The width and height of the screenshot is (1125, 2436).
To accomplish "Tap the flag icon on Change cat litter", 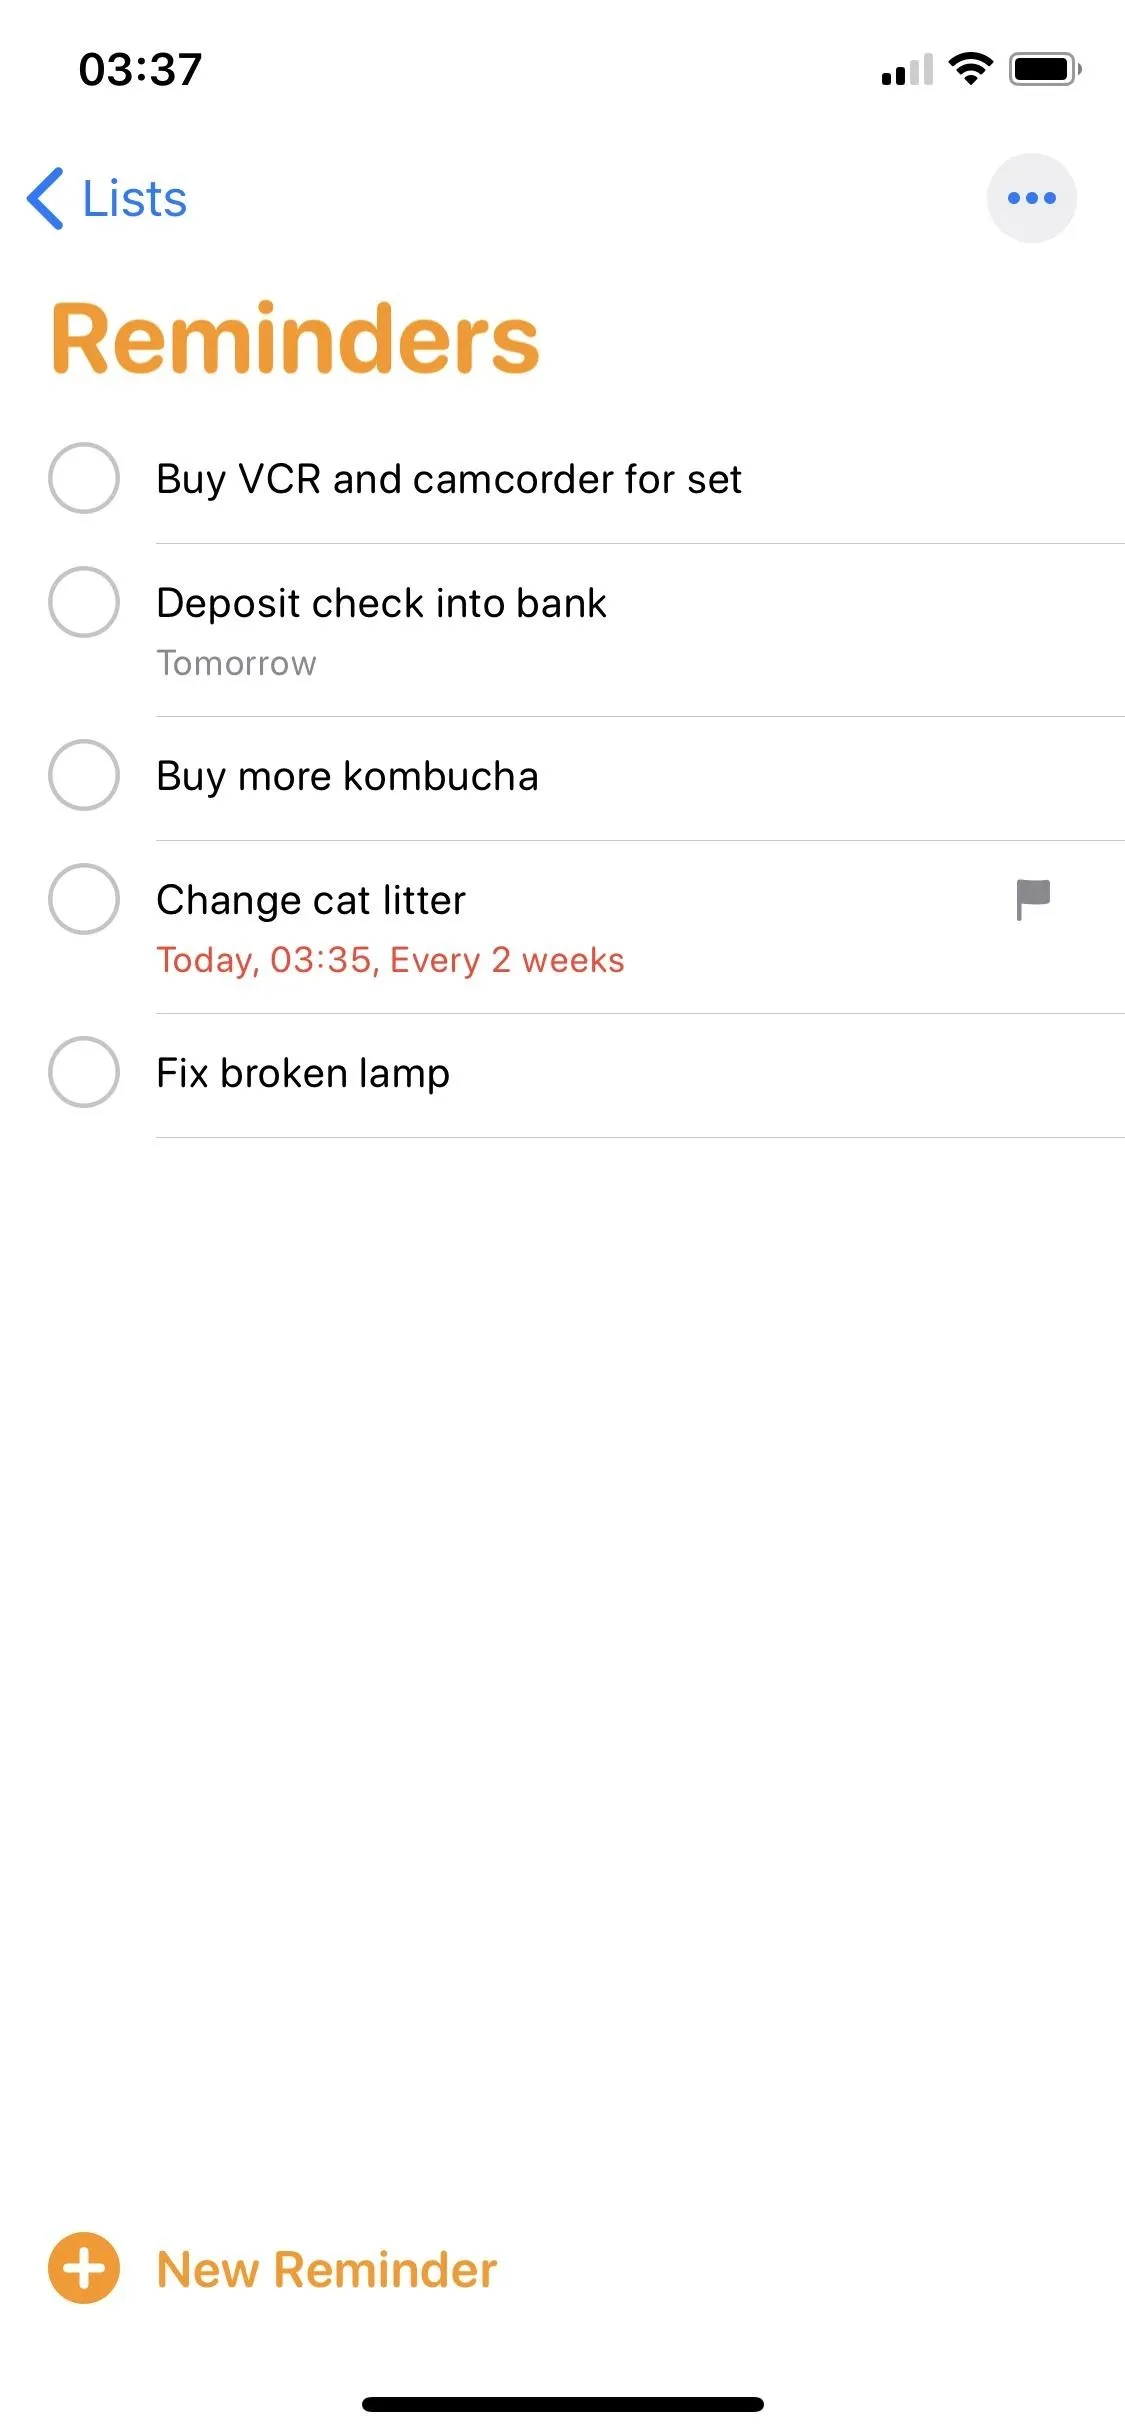I will pos(1032,899).
